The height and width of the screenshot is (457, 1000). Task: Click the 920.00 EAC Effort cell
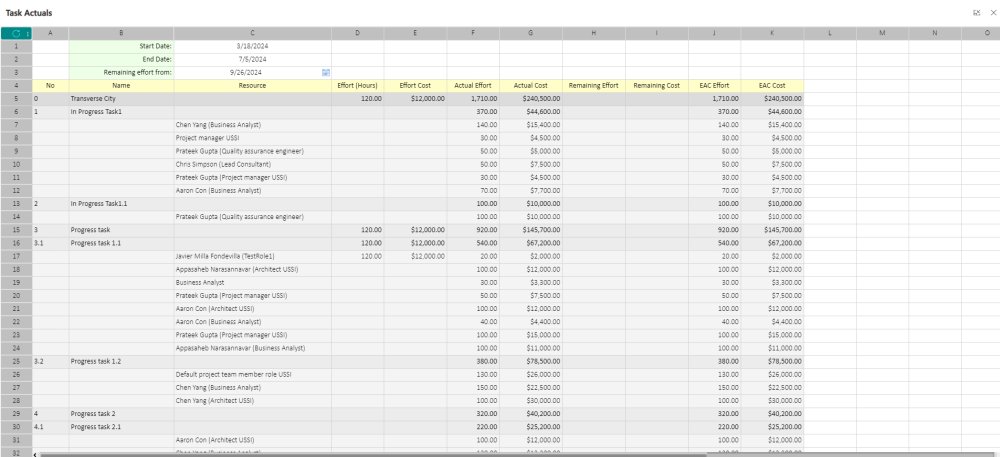715,229
